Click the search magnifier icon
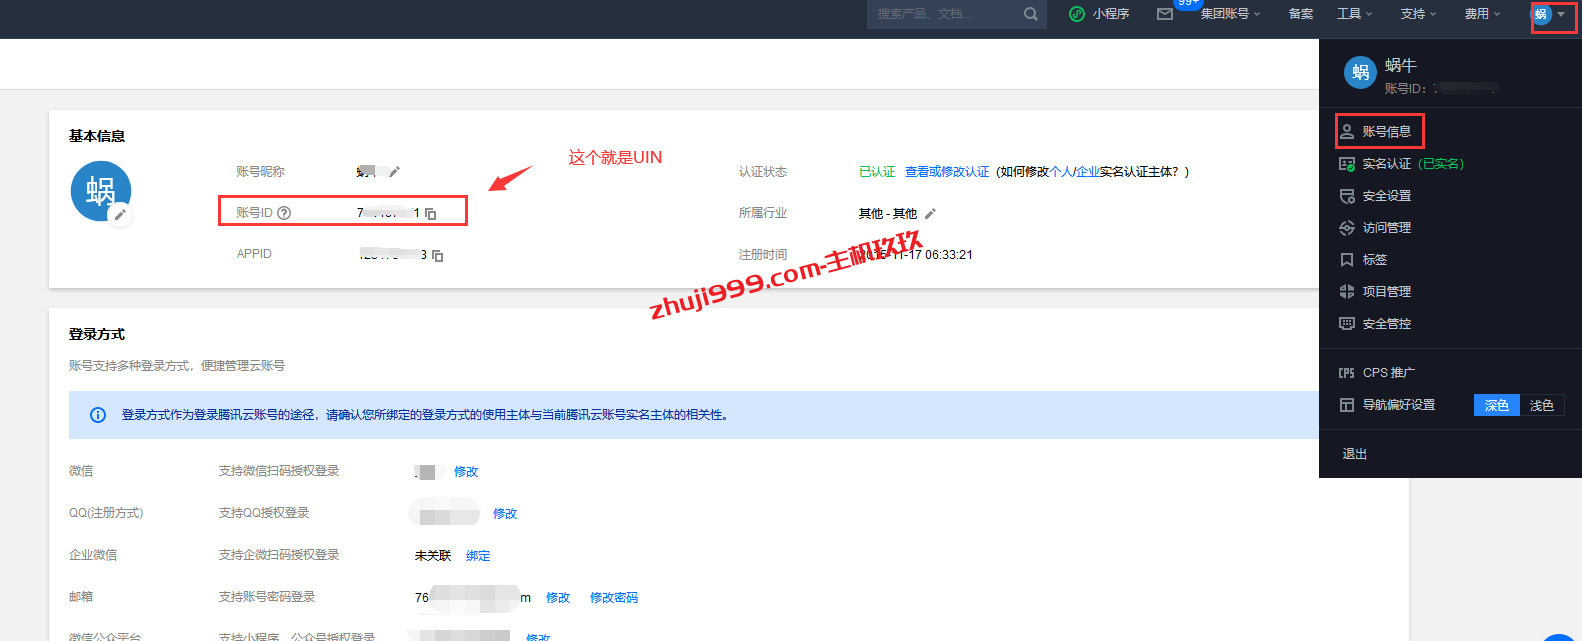Image resolution: width=1582 pixels, height=641 pixels. 1030,14
